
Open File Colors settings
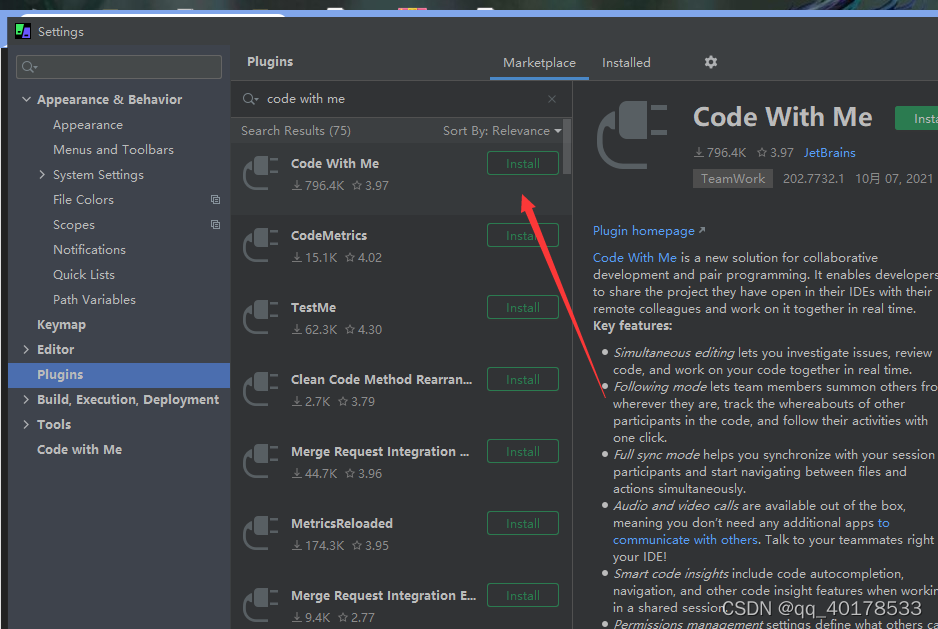click(83, 199)
